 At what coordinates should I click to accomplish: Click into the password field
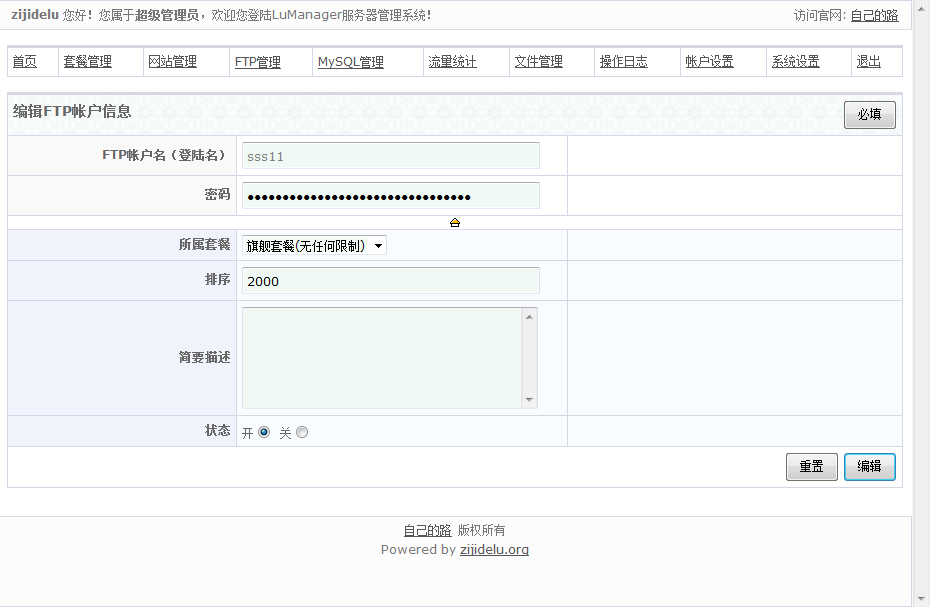tap(390, 196)
